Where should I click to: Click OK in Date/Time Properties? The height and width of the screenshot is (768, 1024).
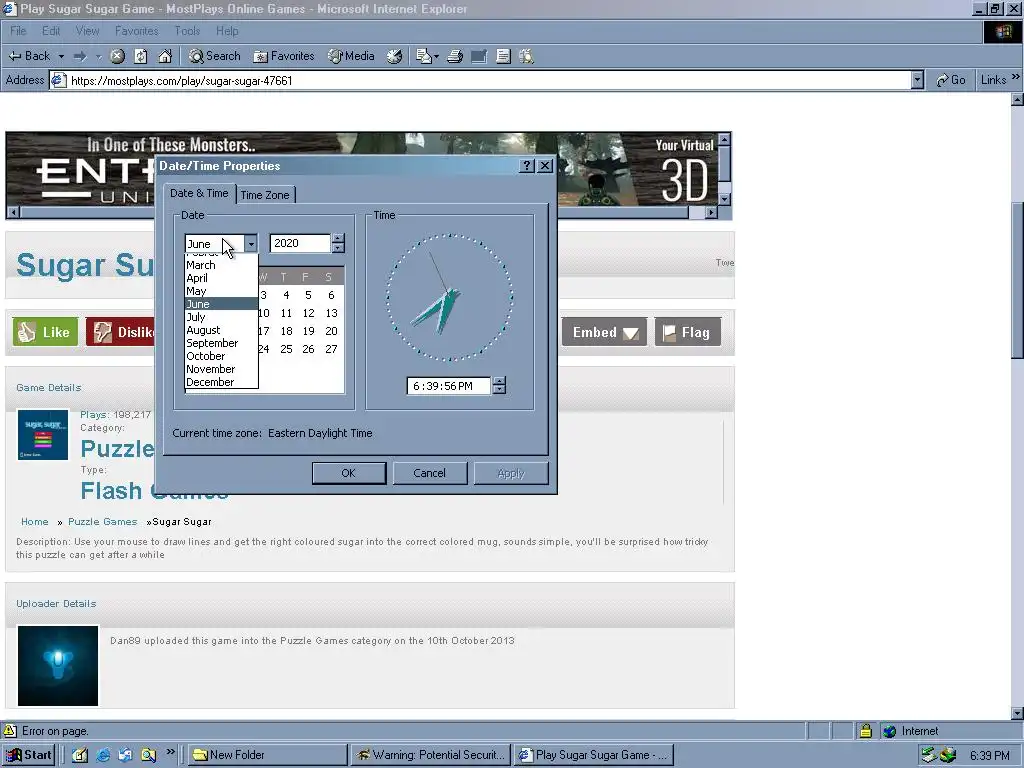click(x=349, y=473)
